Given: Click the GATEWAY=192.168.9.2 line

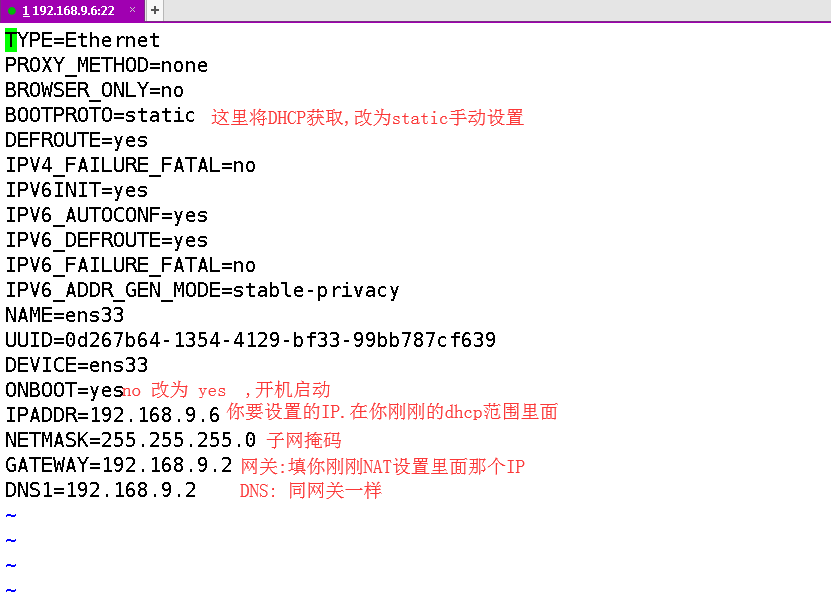Looking at the screenshot, I should (118, 466).
